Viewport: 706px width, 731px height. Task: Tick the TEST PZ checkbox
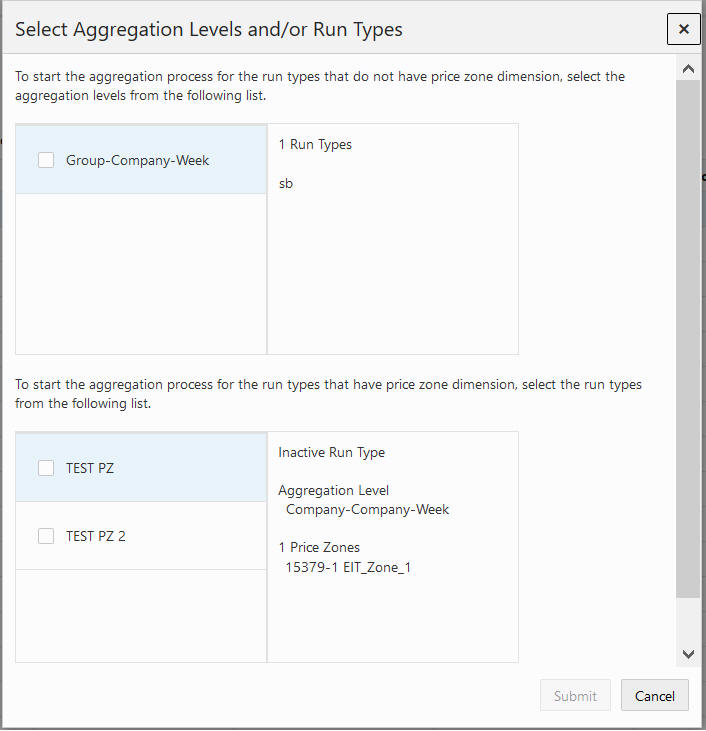pos(46,468)
